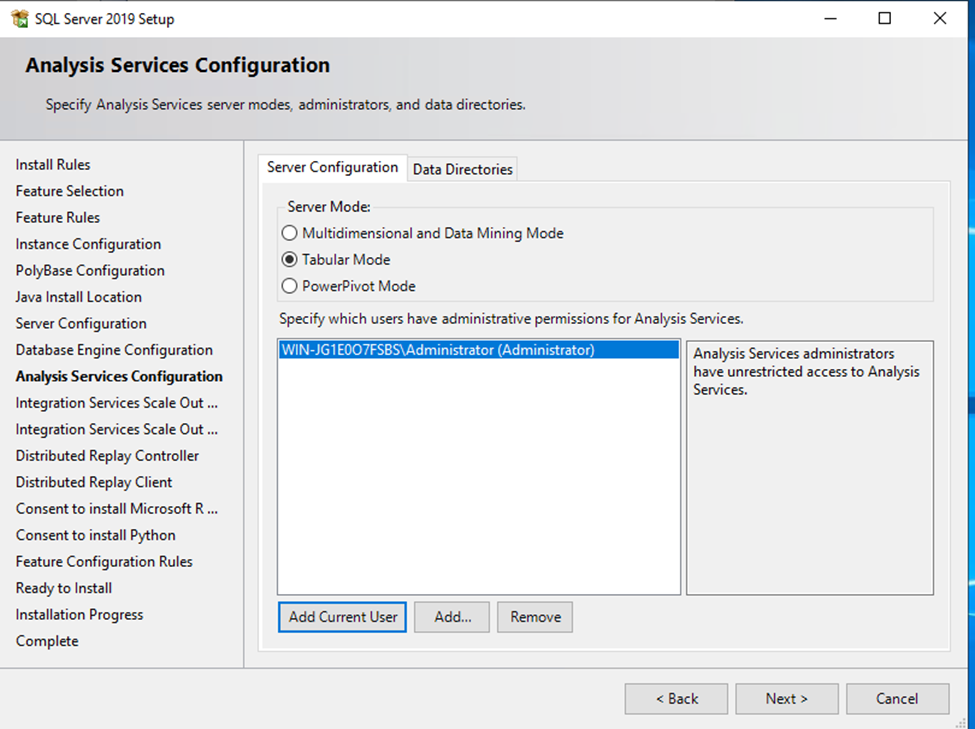The width and height of the screenshot is (975, 729).
Task: Click Server Configuration in the left steps list
Action: coord(81,323)
